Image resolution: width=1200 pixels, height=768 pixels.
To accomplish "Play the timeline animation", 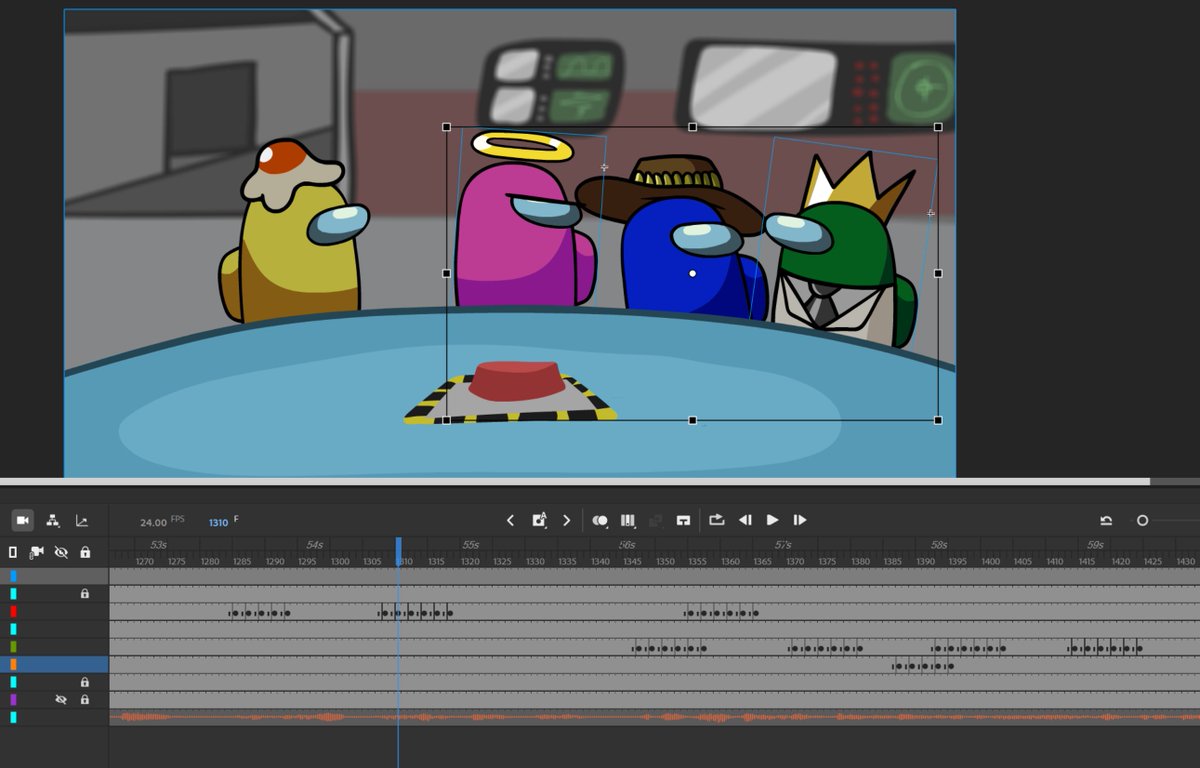I will click(x=772, y=520).
